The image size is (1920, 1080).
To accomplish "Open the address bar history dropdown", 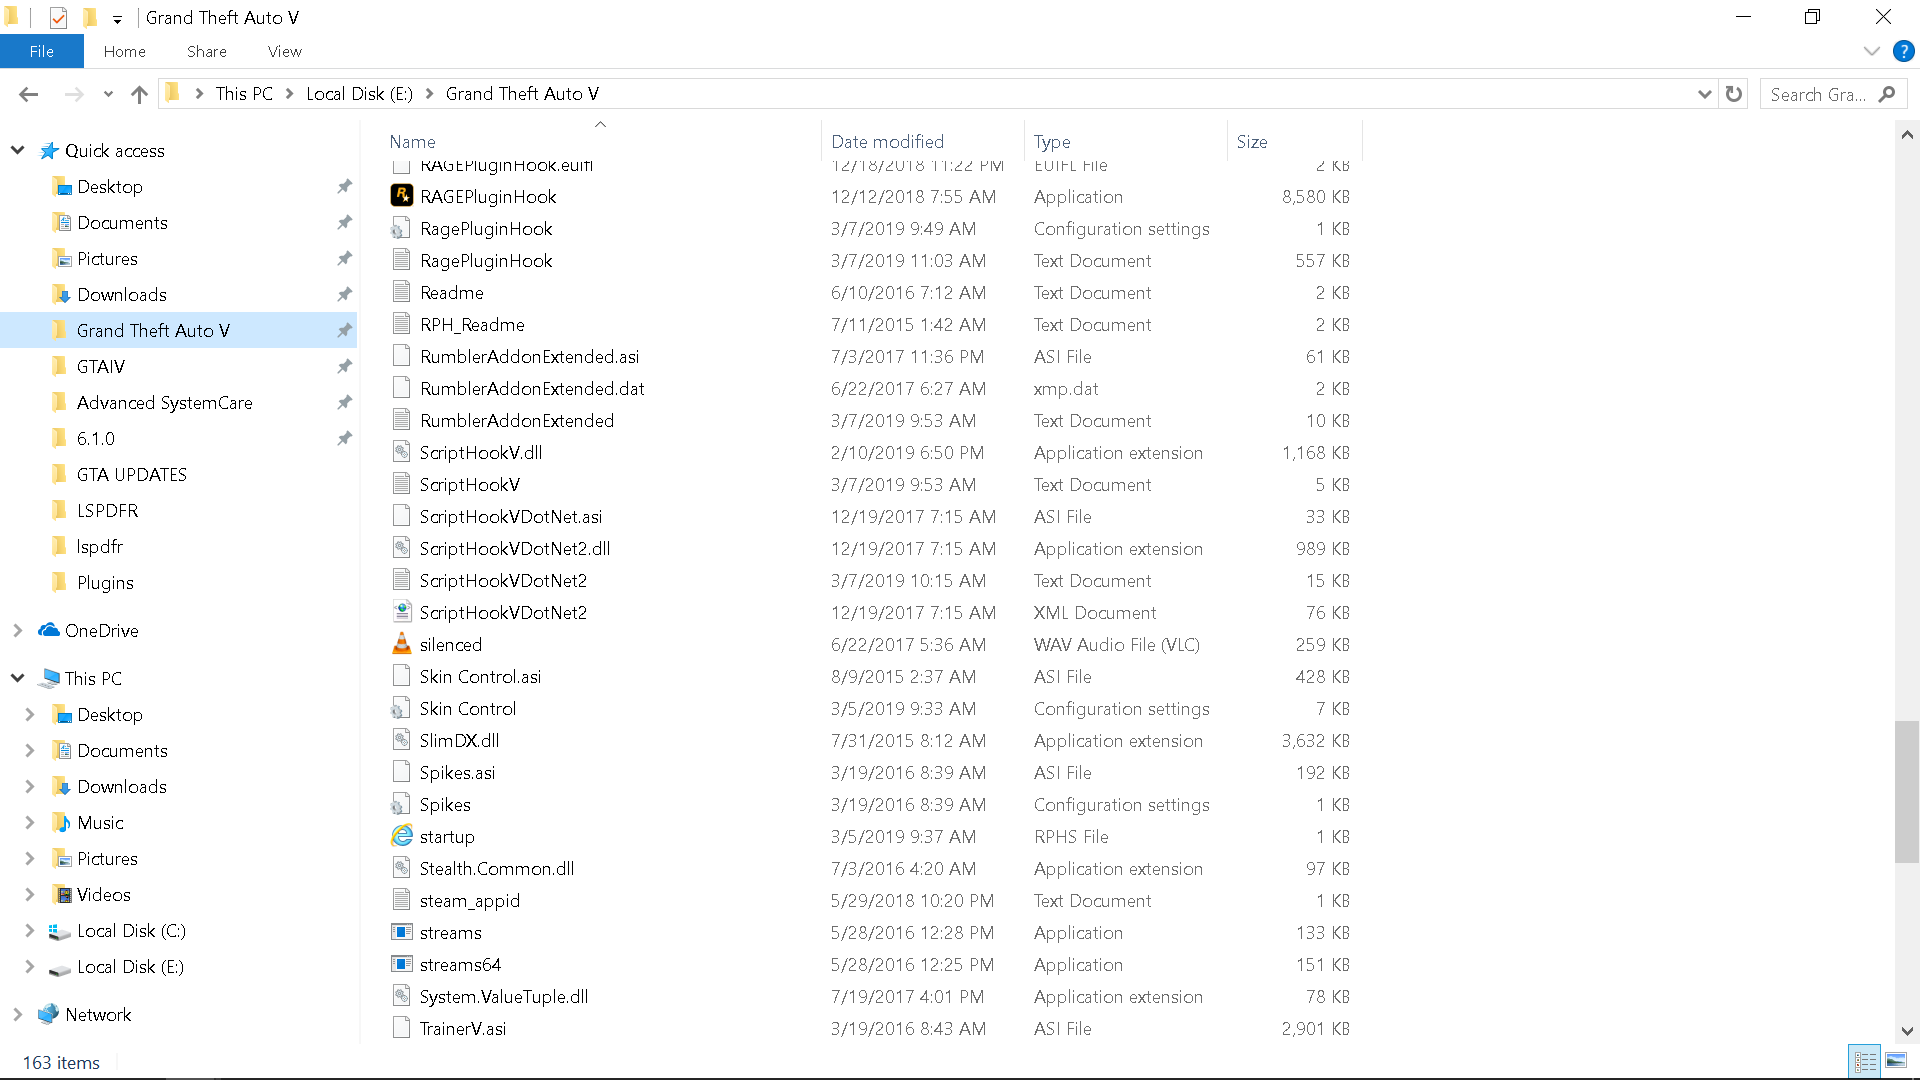I will (x=1704, y=94).
